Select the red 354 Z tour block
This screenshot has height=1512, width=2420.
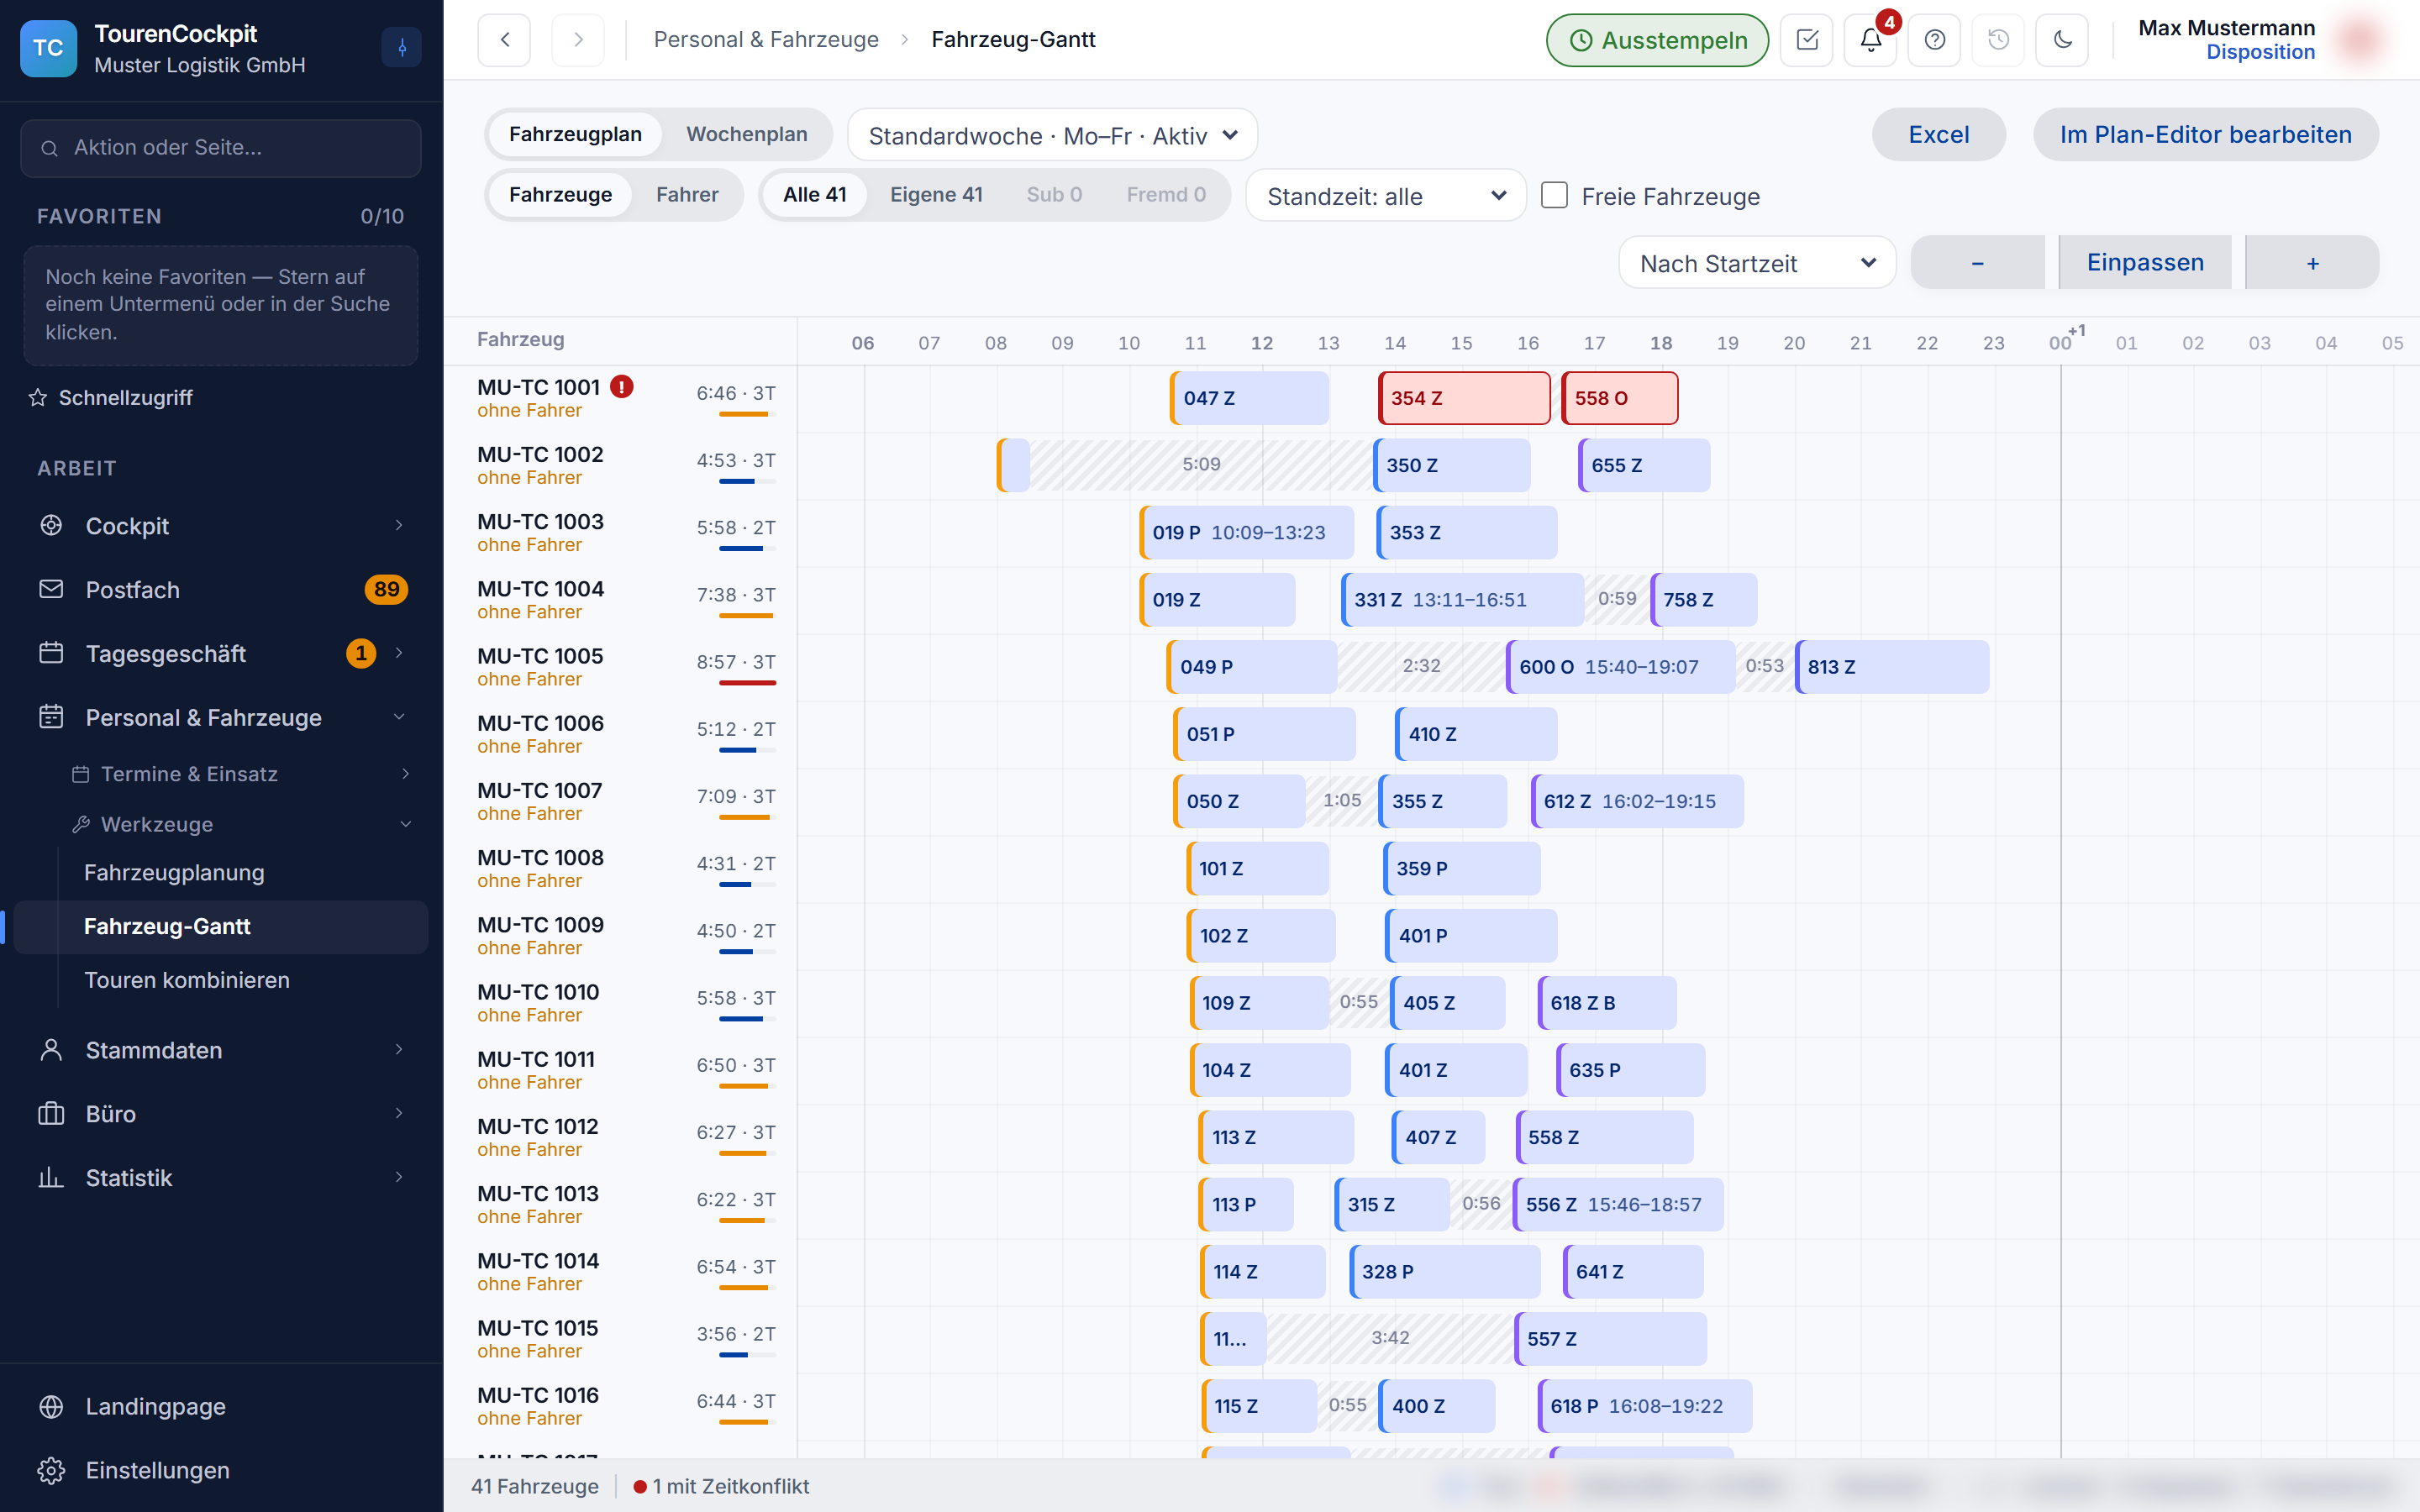(1464, 398)
